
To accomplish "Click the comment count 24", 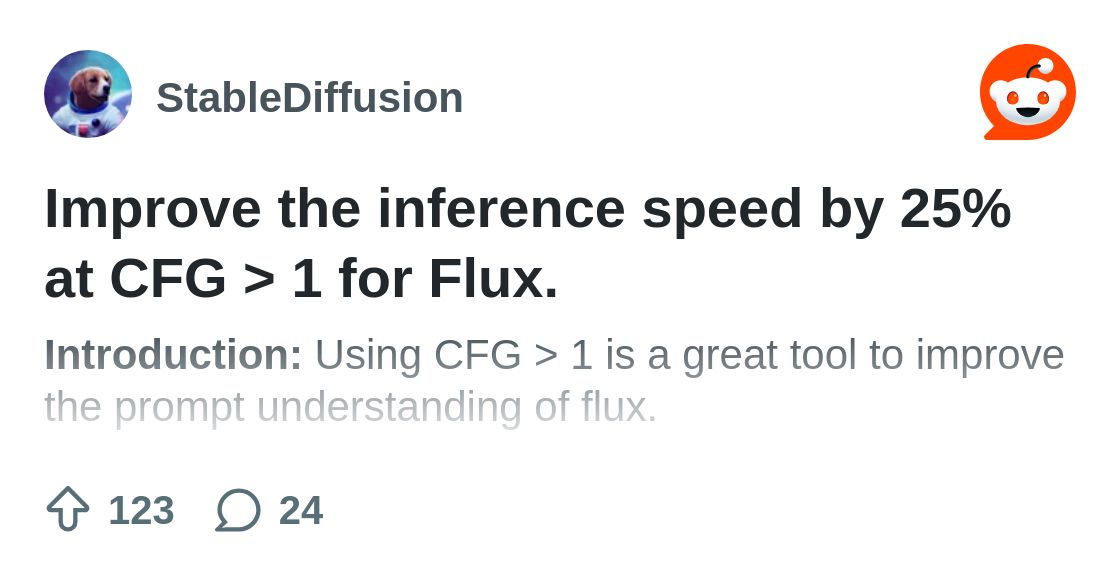I will click(301, 510).
